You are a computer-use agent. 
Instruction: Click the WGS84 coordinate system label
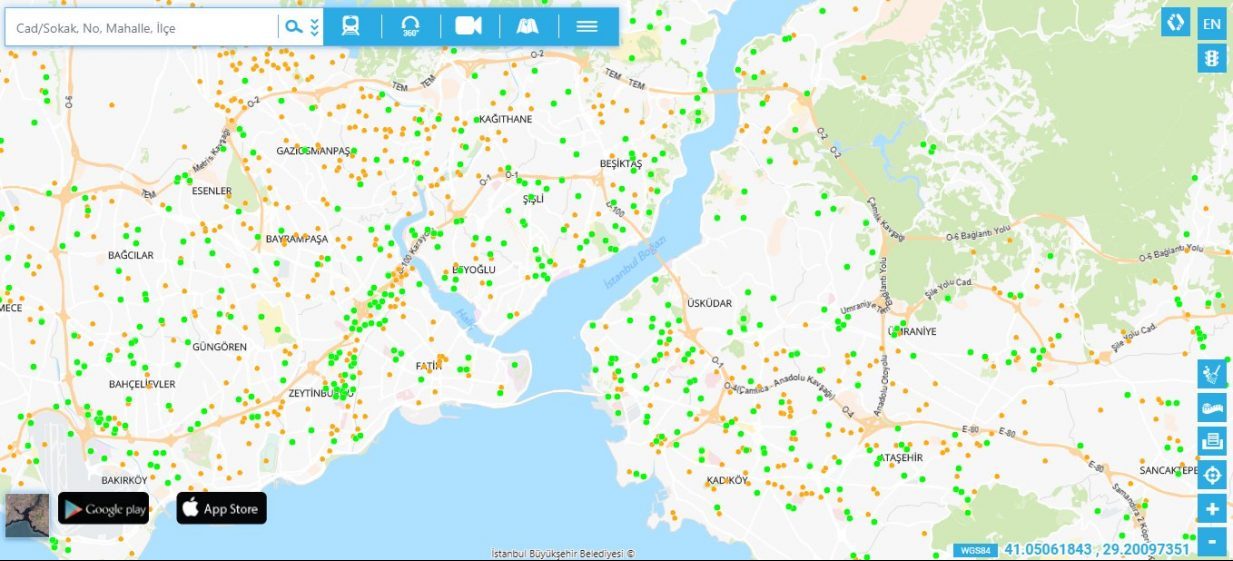(x=975, y=550)
